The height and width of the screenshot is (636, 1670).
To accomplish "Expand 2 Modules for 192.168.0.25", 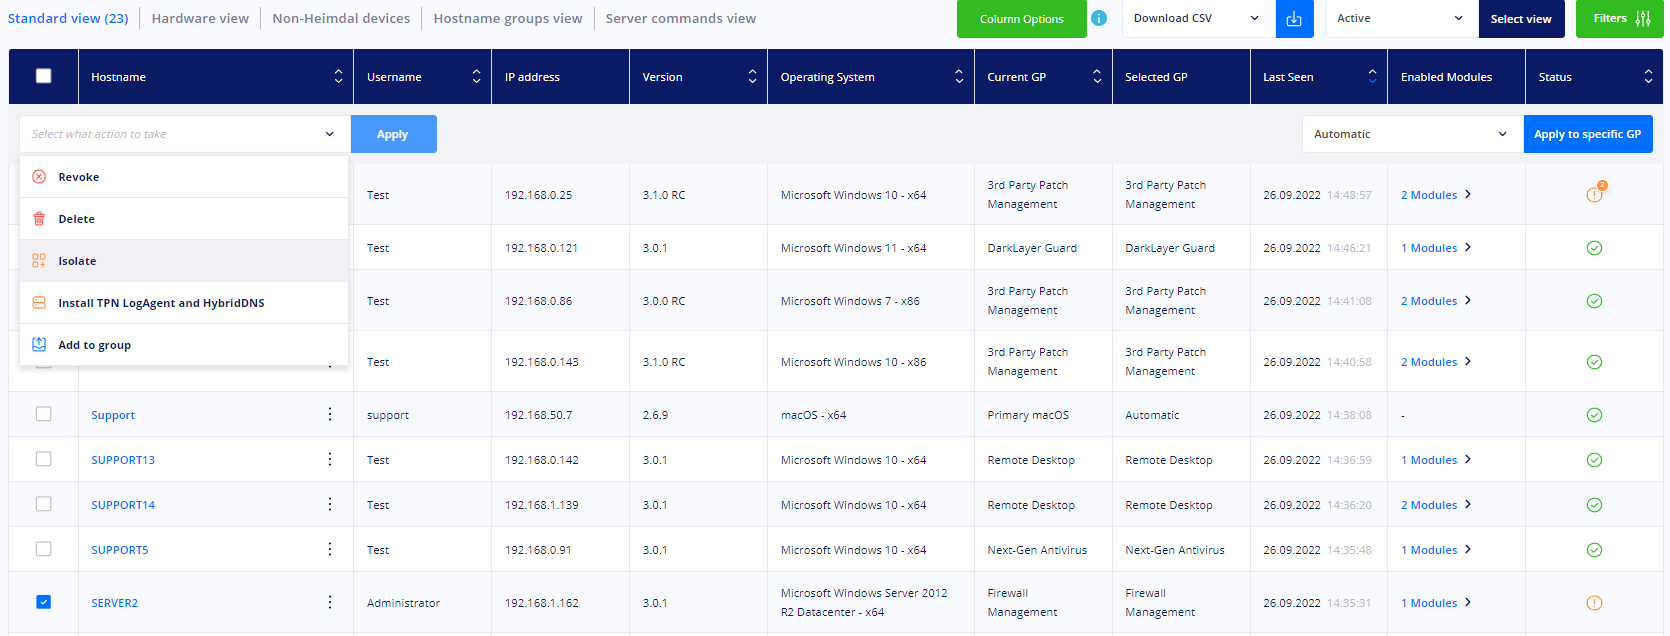I will click(1436, 195).
